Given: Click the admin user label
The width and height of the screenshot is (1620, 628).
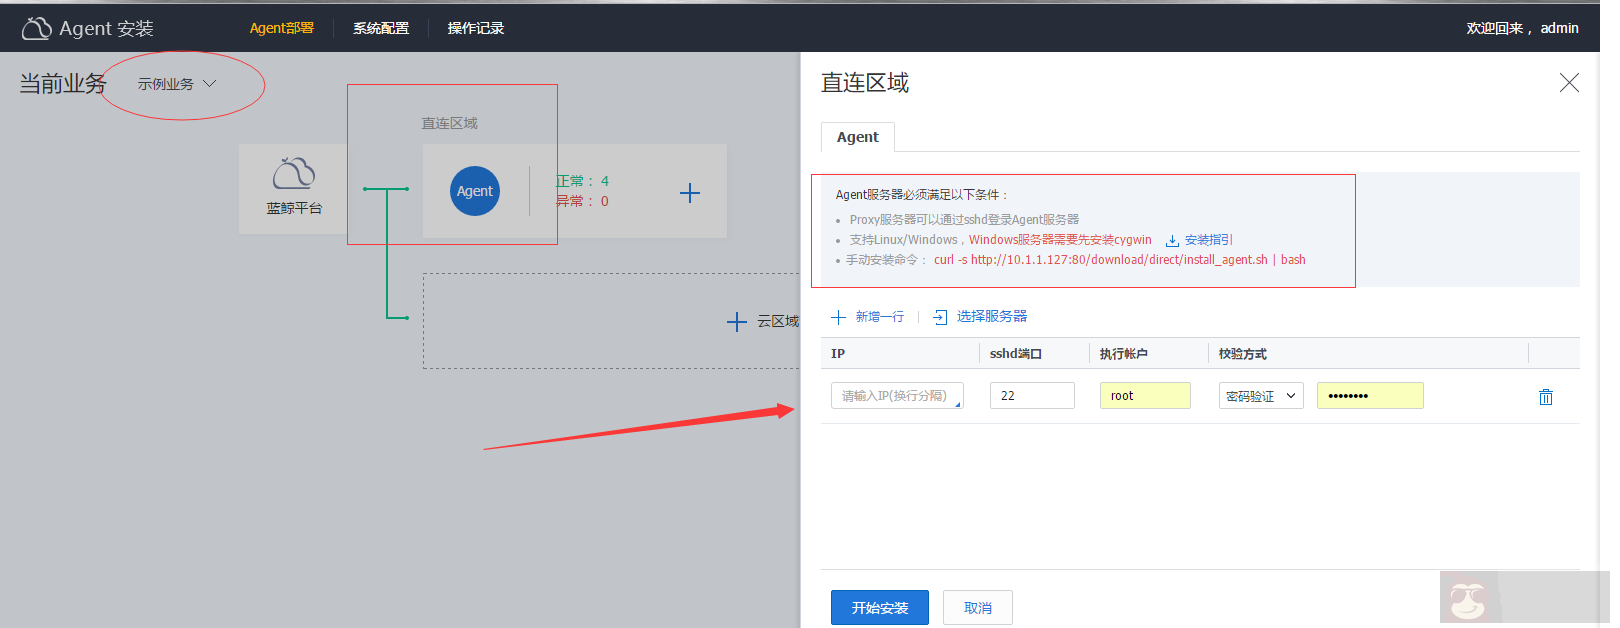Looking at the screenshot, I should pyautogui.click(x=1559, y=28).
